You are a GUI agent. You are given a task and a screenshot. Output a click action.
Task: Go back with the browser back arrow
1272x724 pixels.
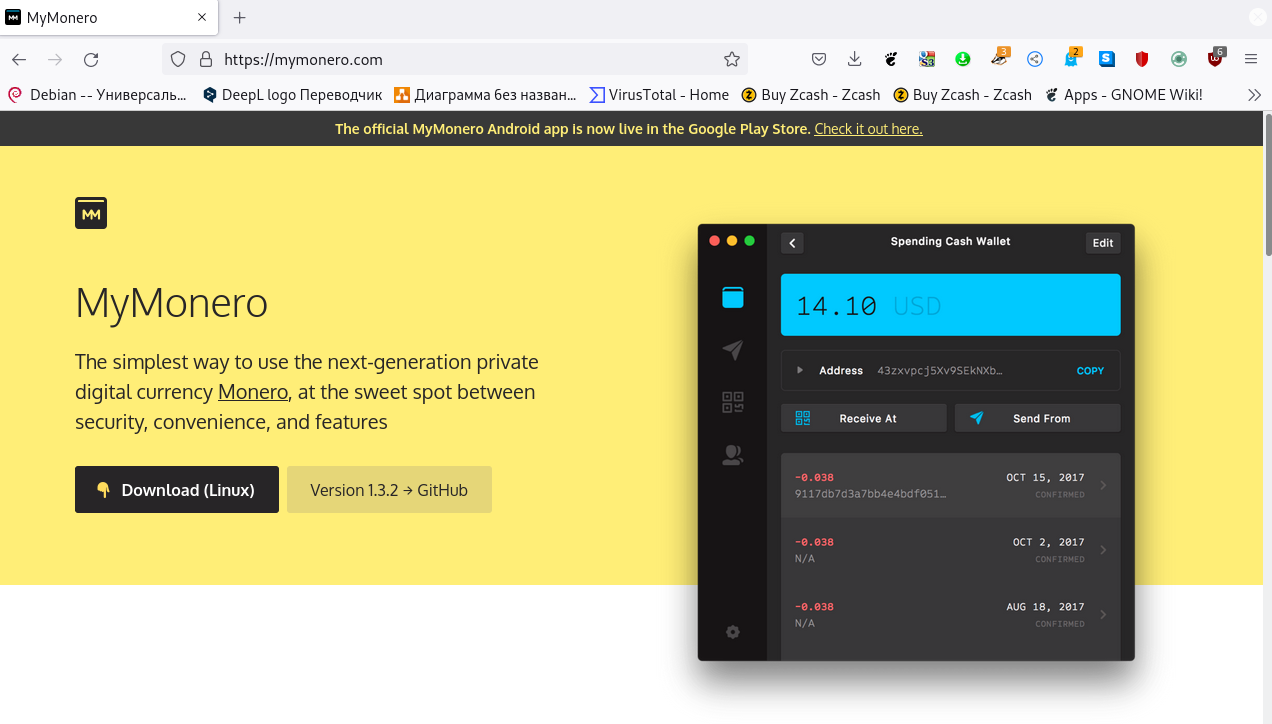click(x=19, y=60)
